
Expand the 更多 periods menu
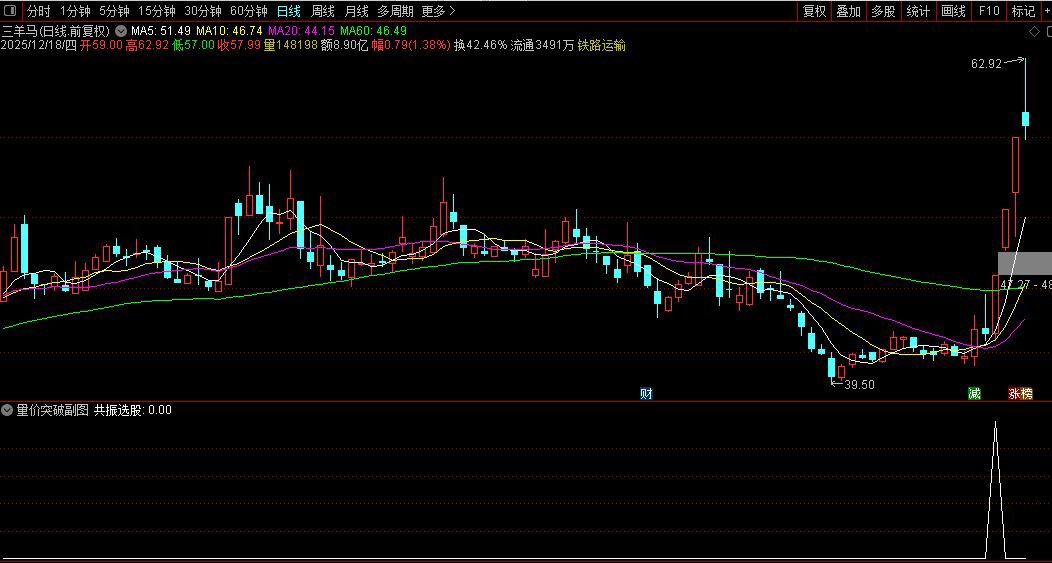[439, 11]
